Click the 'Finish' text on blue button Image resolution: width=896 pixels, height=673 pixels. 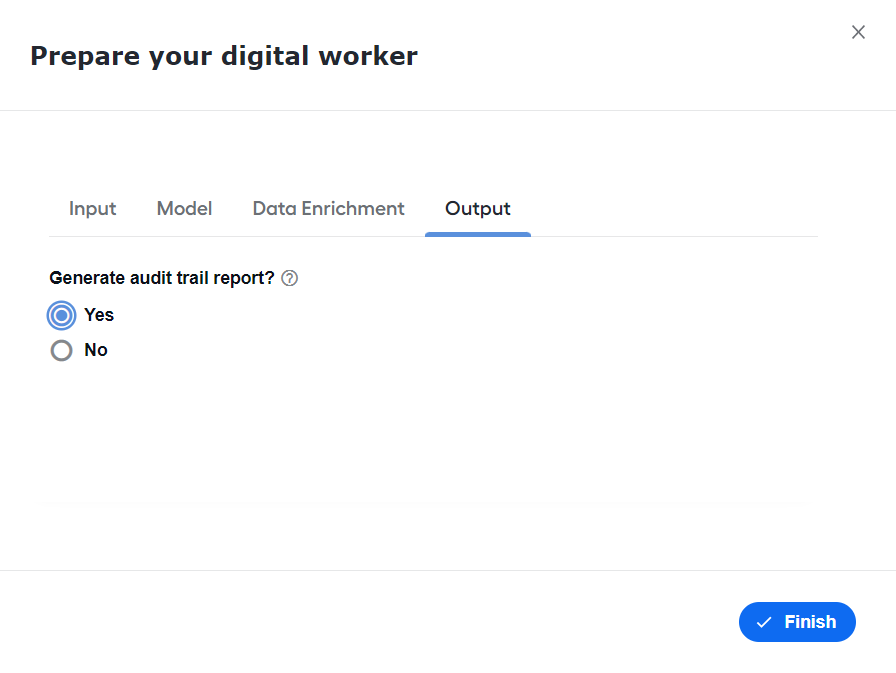point(810,622)
